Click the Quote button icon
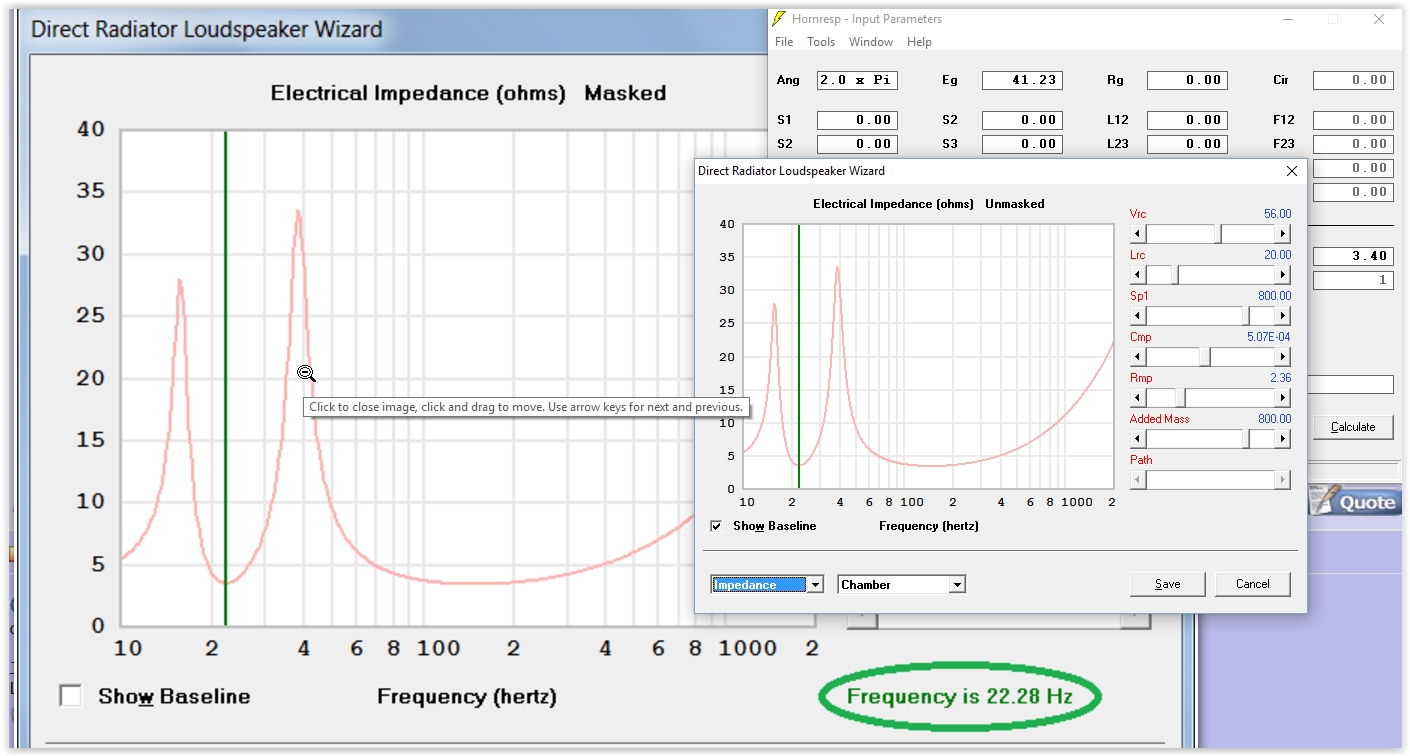 1353,502
